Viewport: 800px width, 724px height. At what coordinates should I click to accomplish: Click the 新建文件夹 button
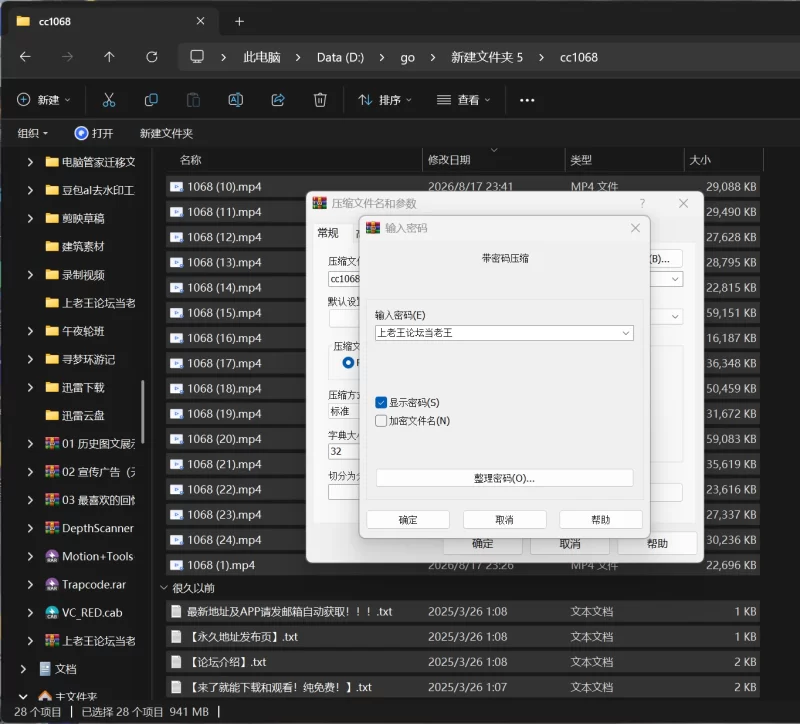[166, 133]
